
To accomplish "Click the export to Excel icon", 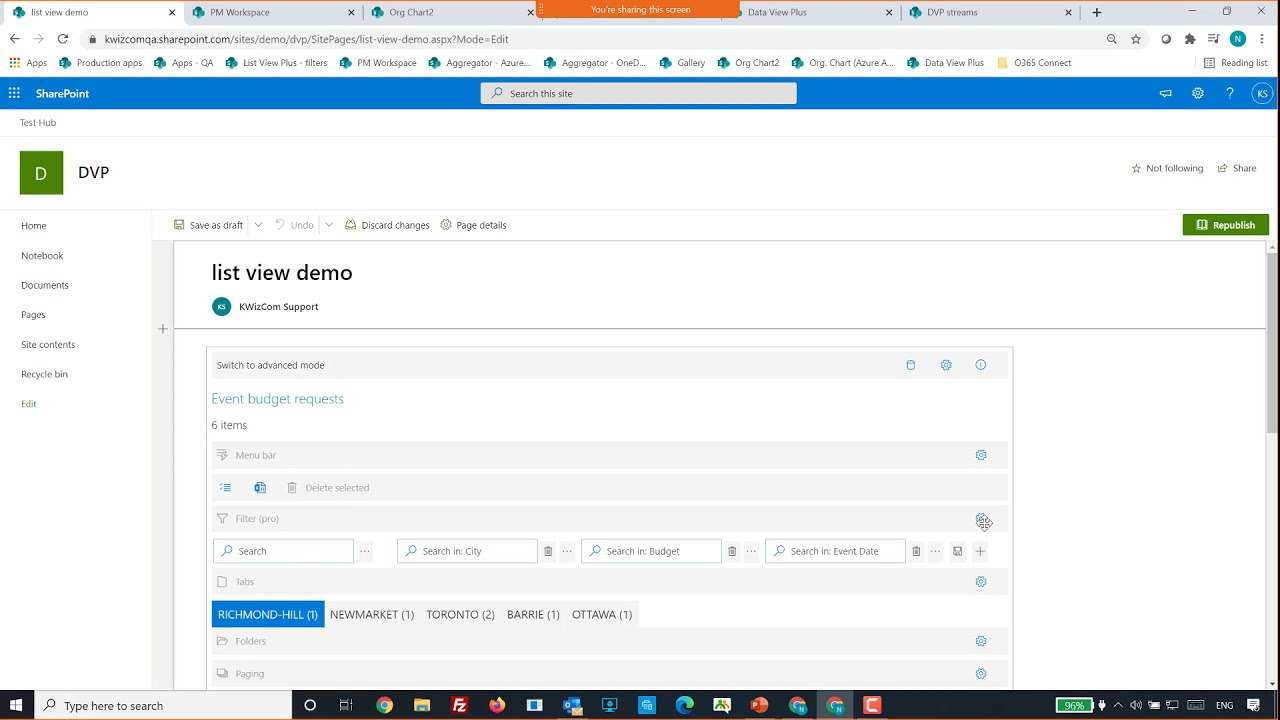I will pos(260,488).
